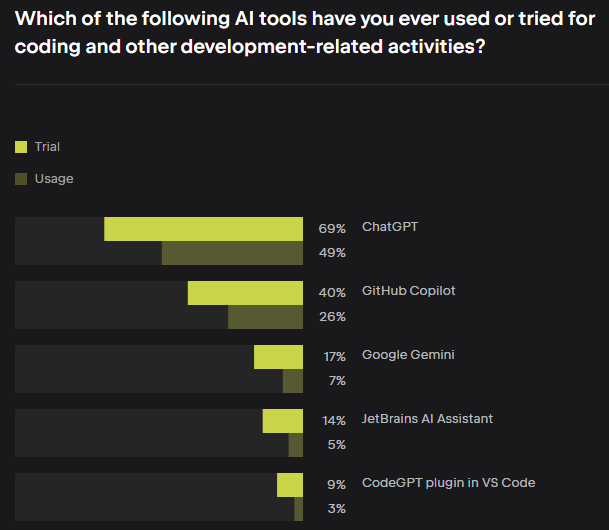Click the 69% value for ChatGPT

click(x=332, y=229)
